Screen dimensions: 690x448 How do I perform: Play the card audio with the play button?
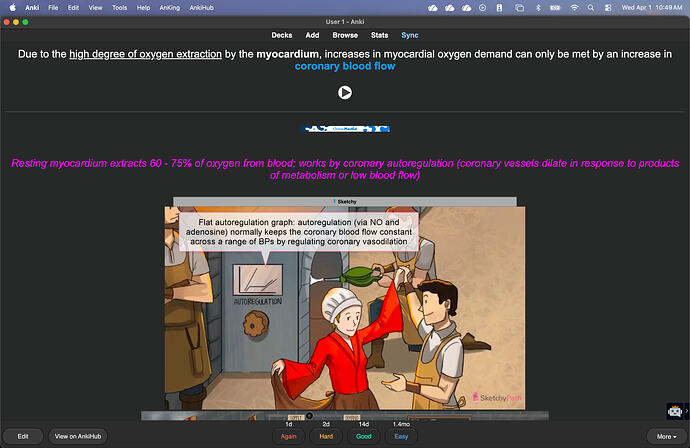click(x=345, y=92)
